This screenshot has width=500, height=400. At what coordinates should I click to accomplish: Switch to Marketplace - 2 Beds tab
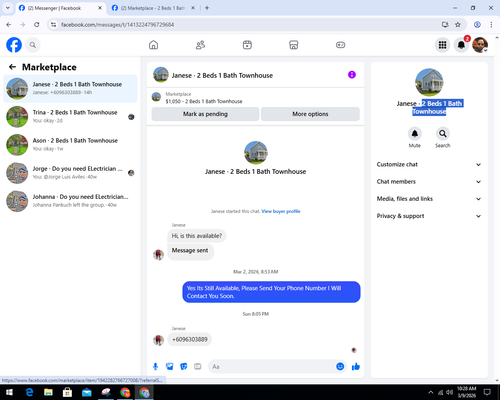click(x=153, y=8)
